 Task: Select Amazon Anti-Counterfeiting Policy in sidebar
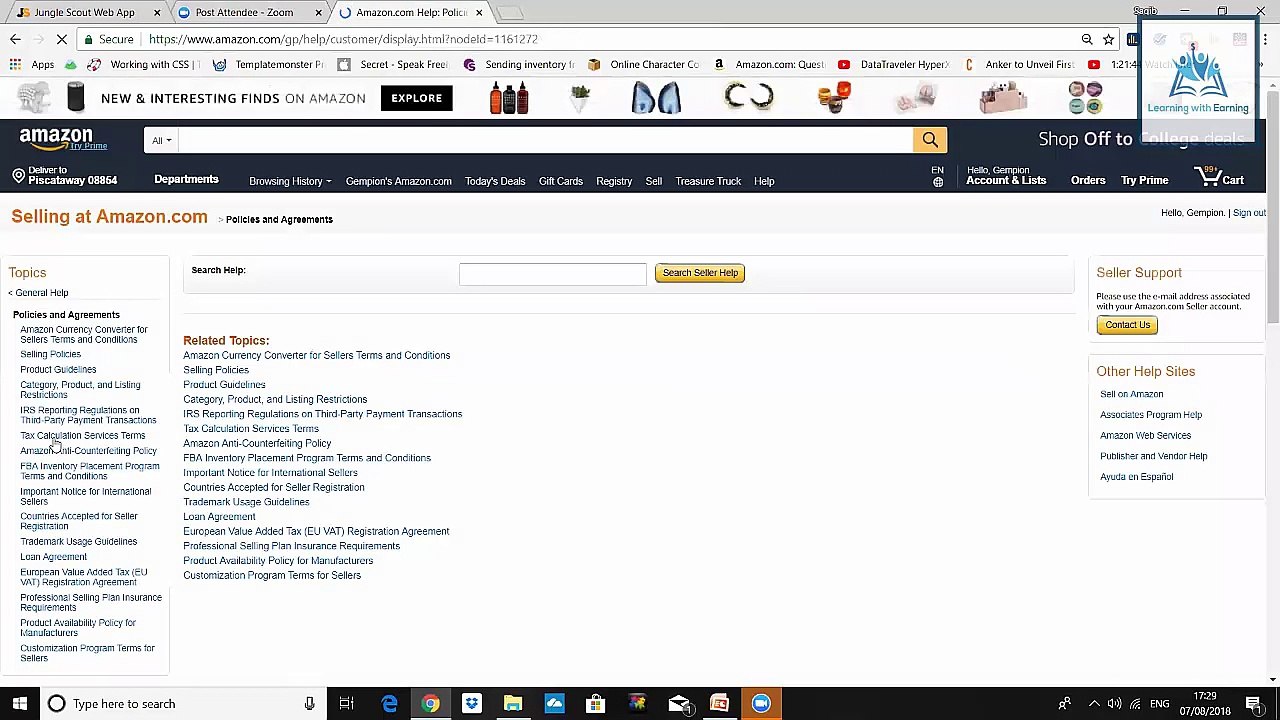88,451
